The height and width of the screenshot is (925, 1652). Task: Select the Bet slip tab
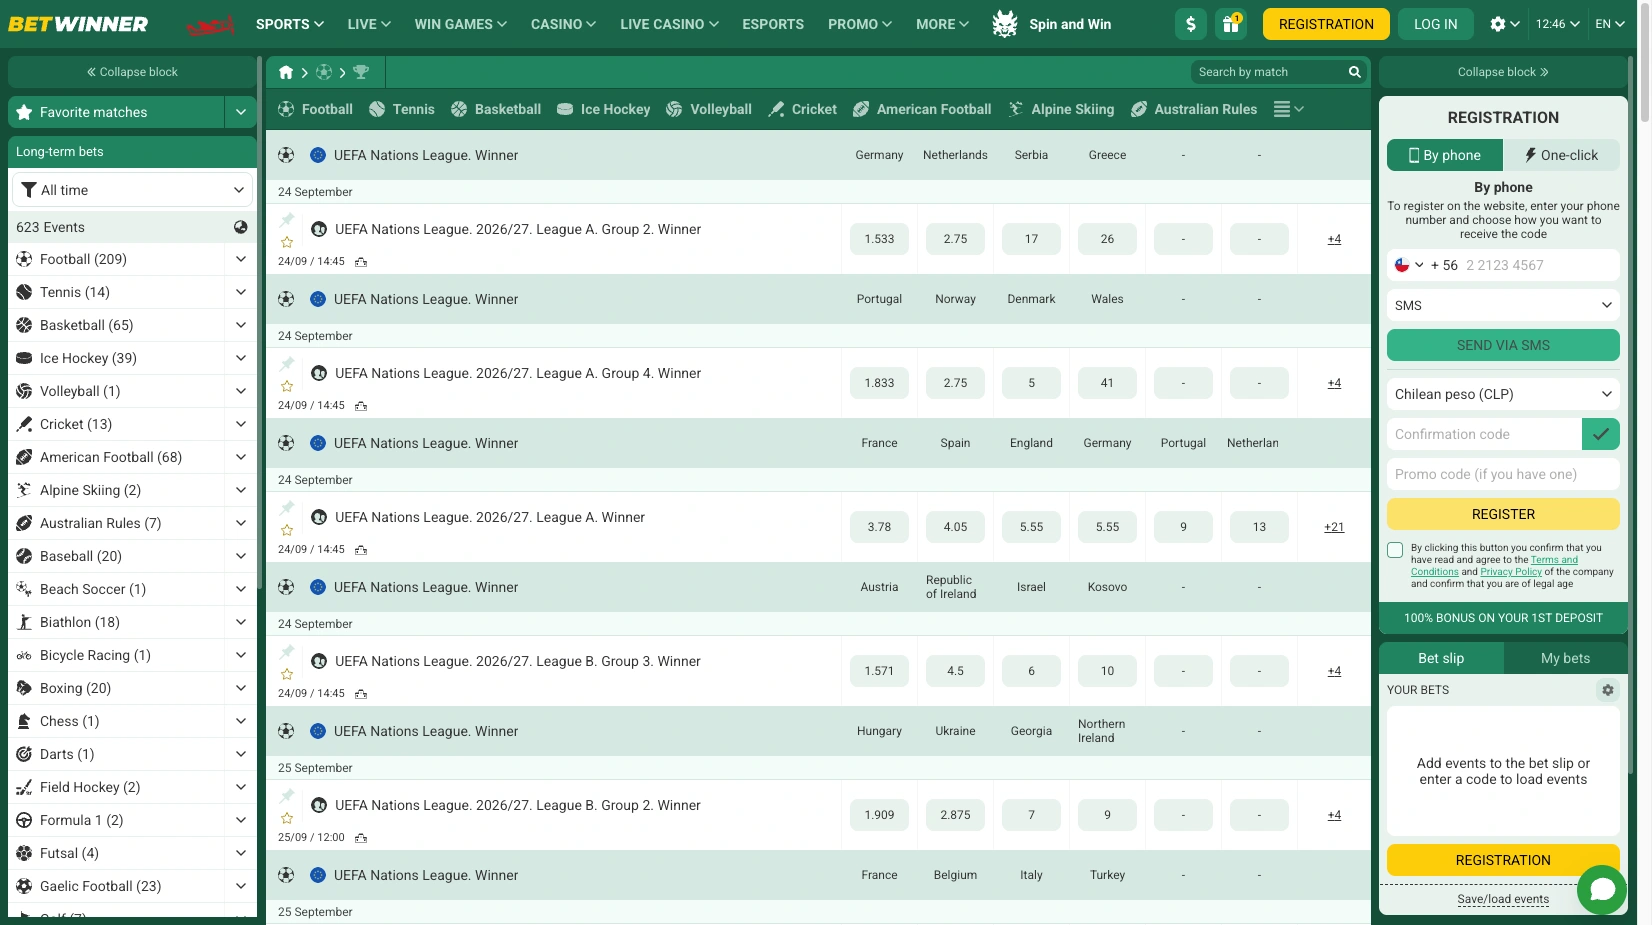[x=1441, y=658]
